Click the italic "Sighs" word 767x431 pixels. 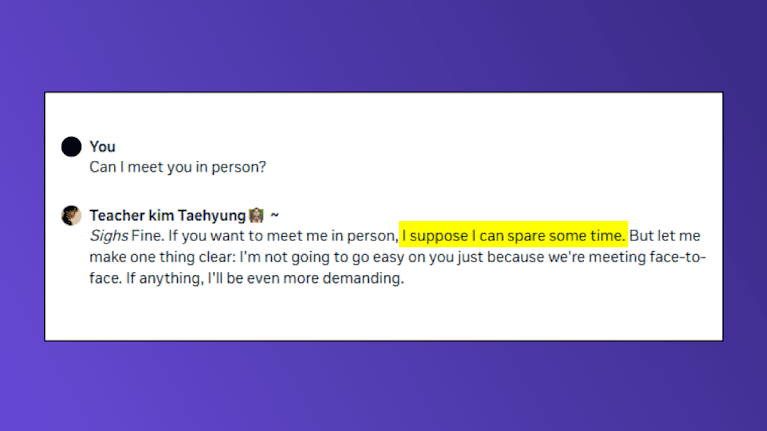(108, 236)
